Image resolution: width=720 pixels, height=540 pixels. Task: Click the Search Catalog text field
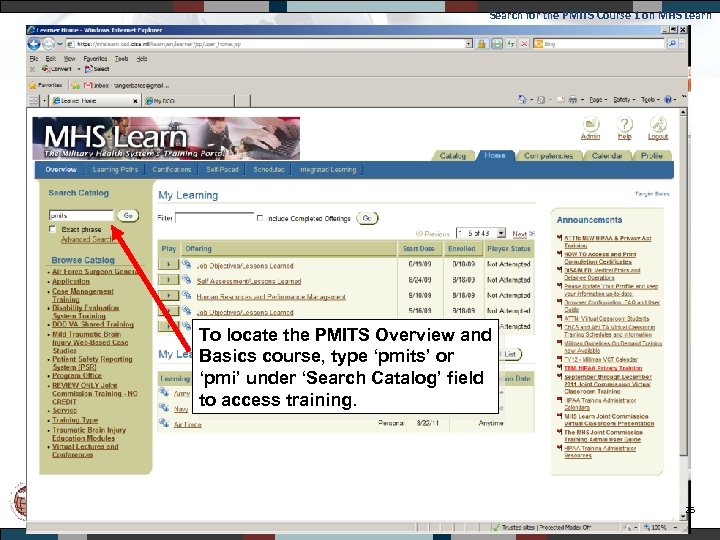(81, 215)
